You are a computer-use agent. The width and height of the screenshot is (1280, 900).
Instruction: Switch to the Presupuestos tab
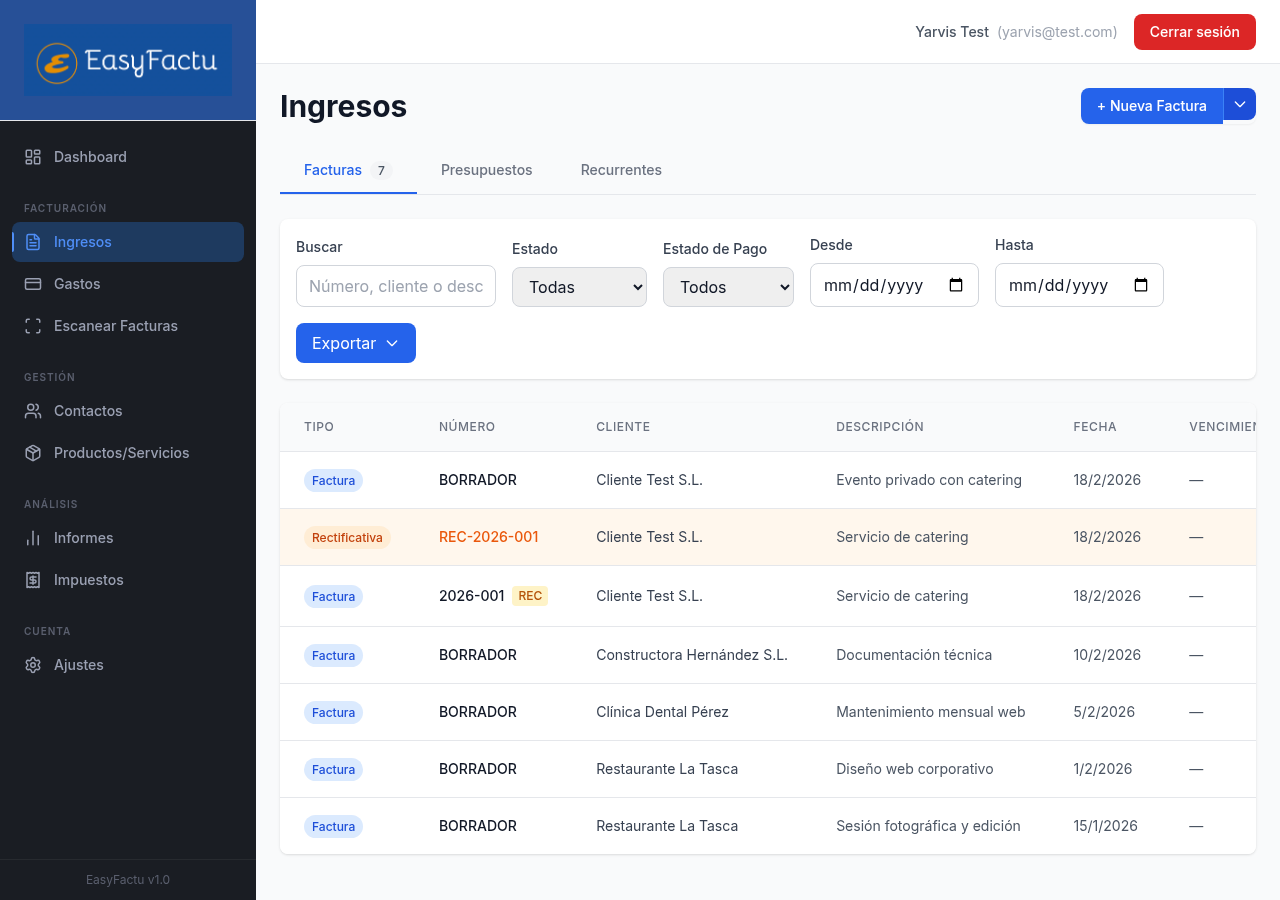click(487, 170)
